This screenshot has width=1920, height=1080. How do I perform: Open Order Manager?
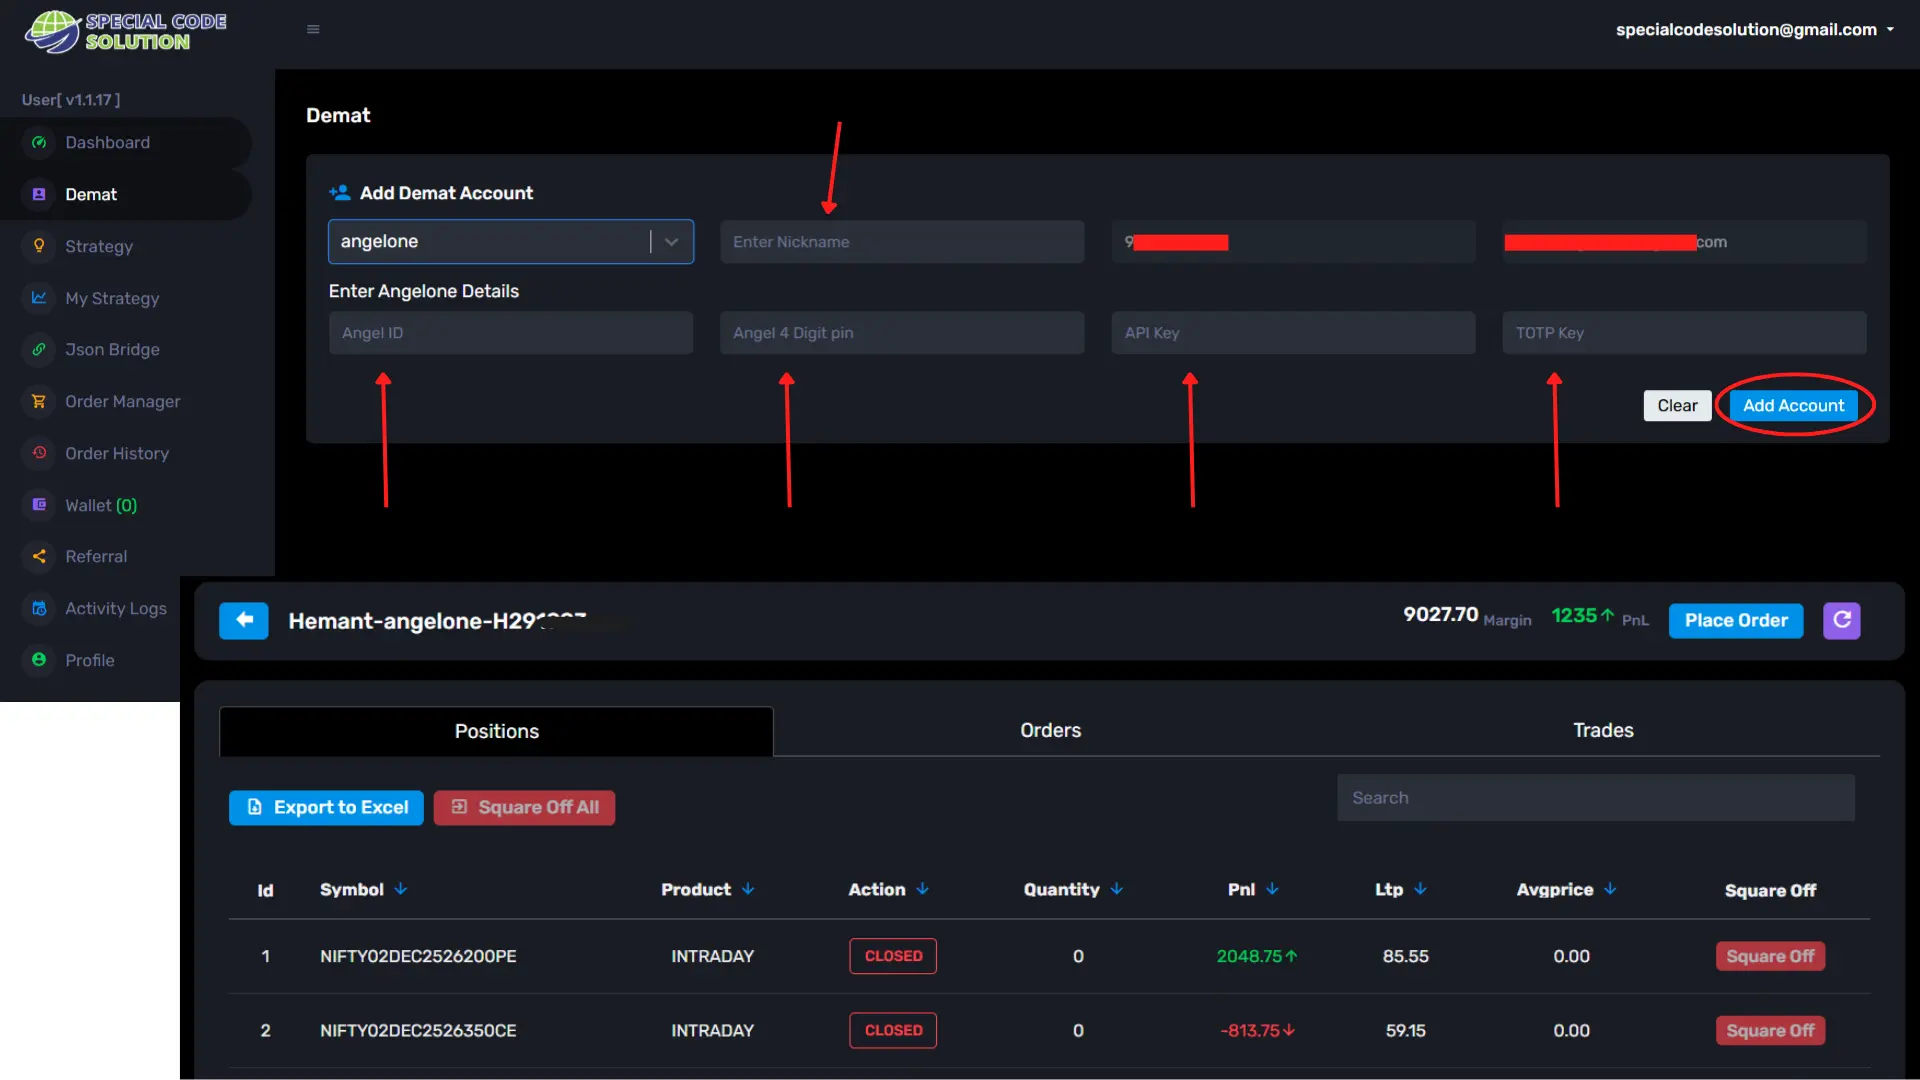(x=123, y=401)
